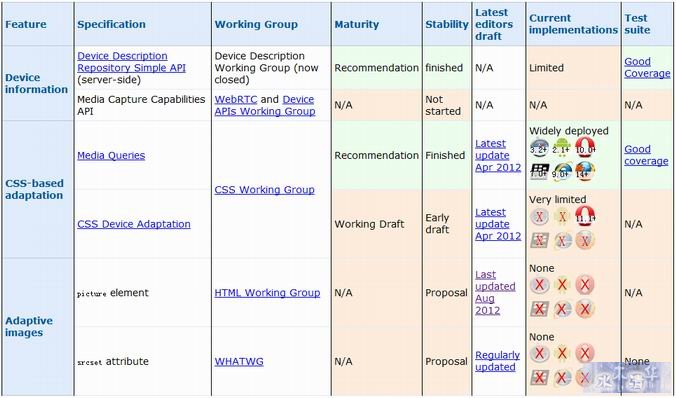
Task: Click the Android 2.1+ icon for Media Queries
Action: (x=561, y=147)
